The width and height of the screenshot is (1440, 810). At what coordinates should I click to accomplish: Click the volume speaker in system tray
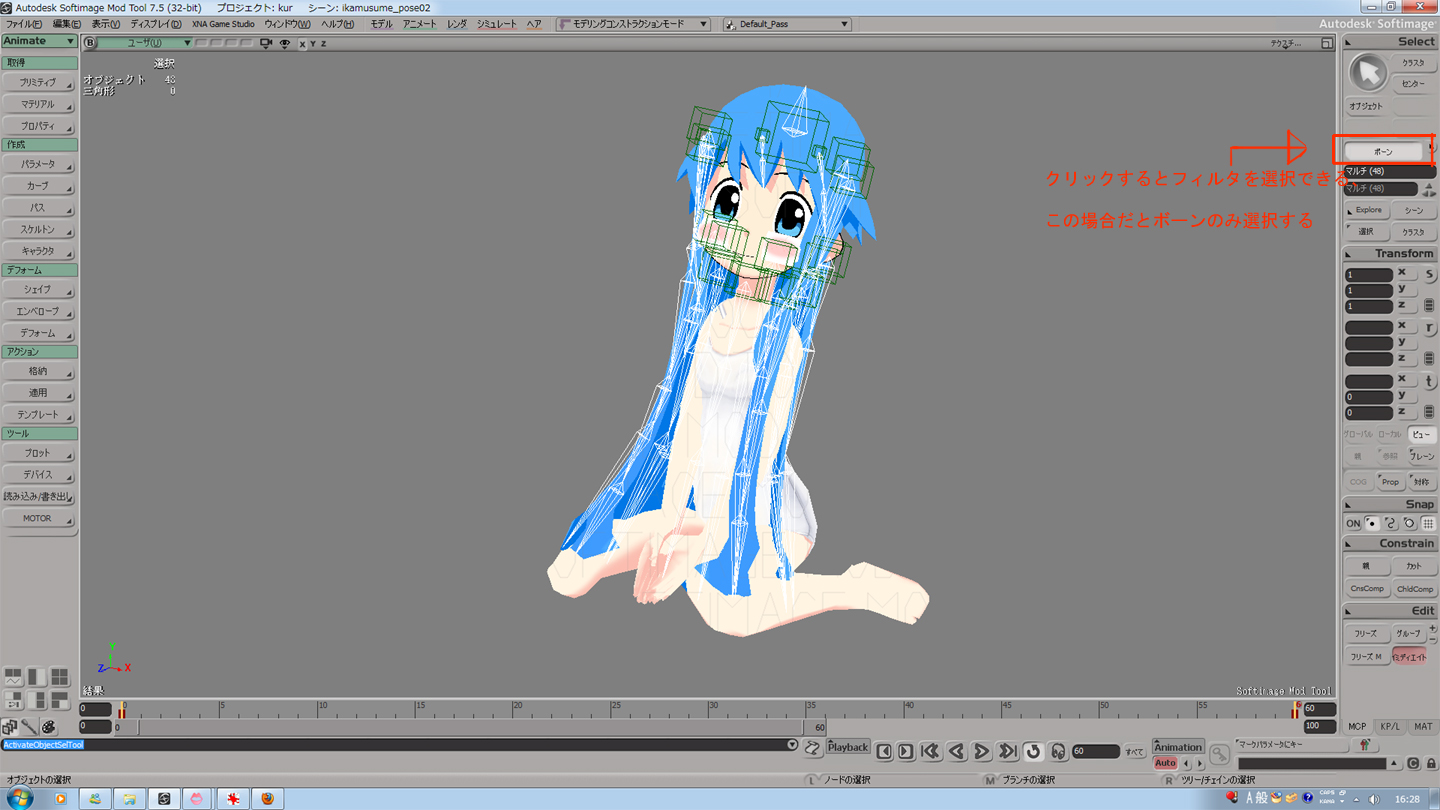(1373, 799)
